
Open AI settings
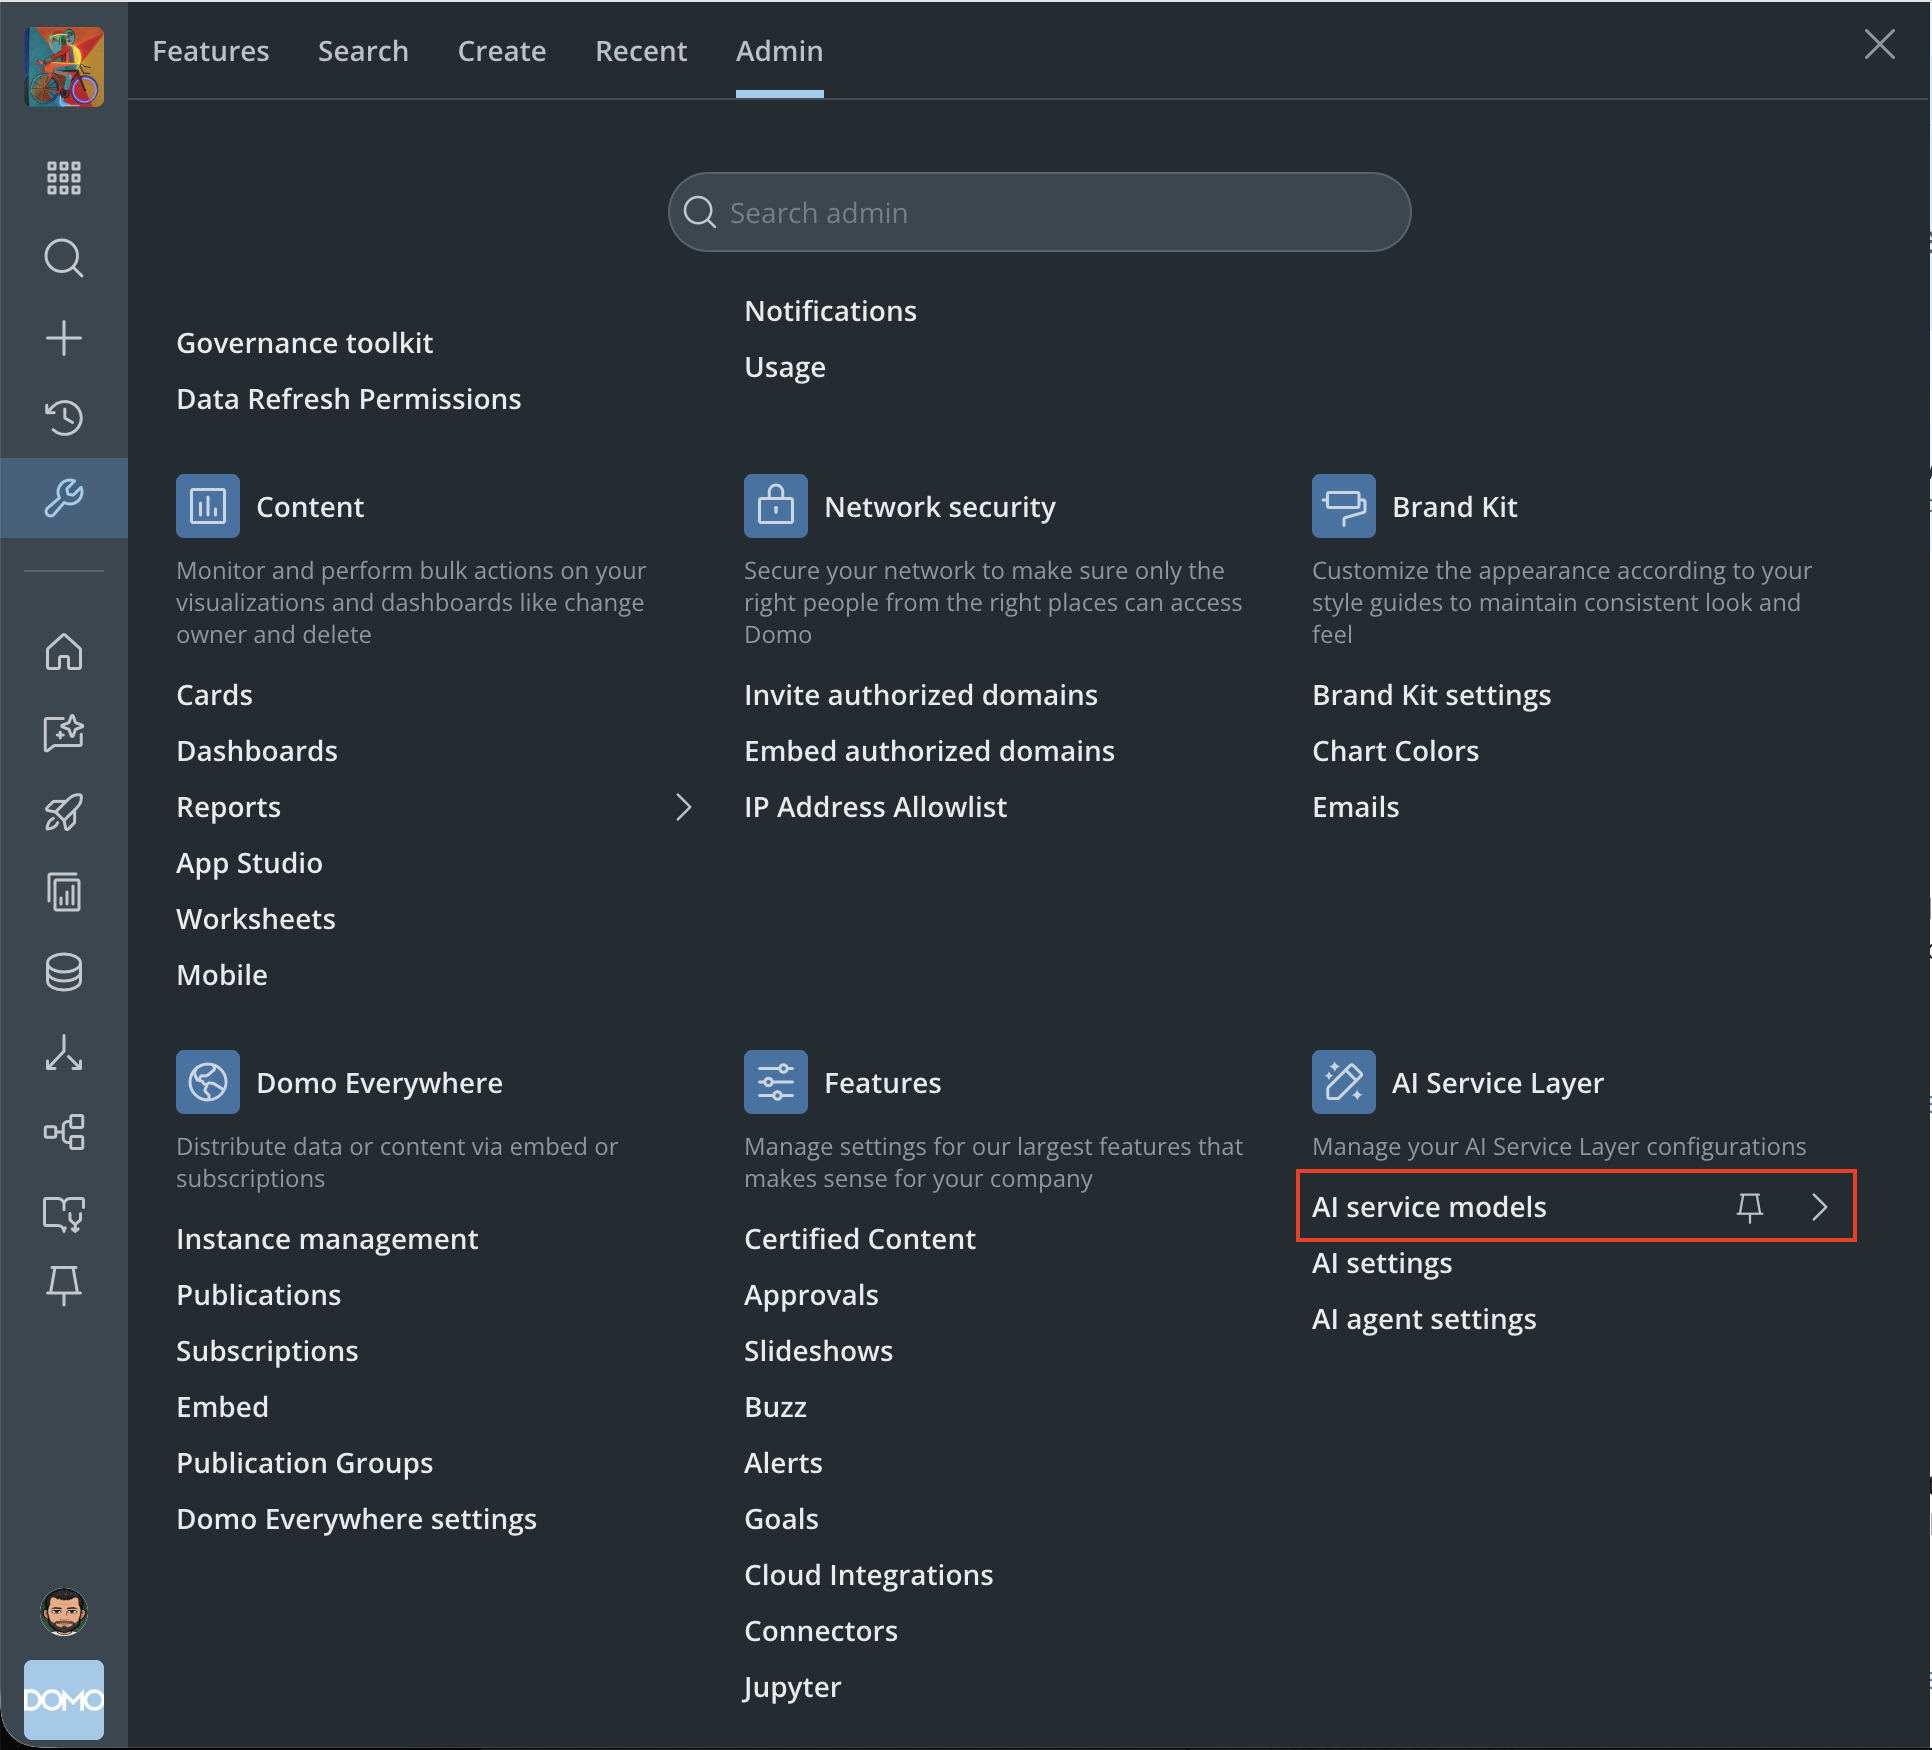click(x=1382, y=1263)
